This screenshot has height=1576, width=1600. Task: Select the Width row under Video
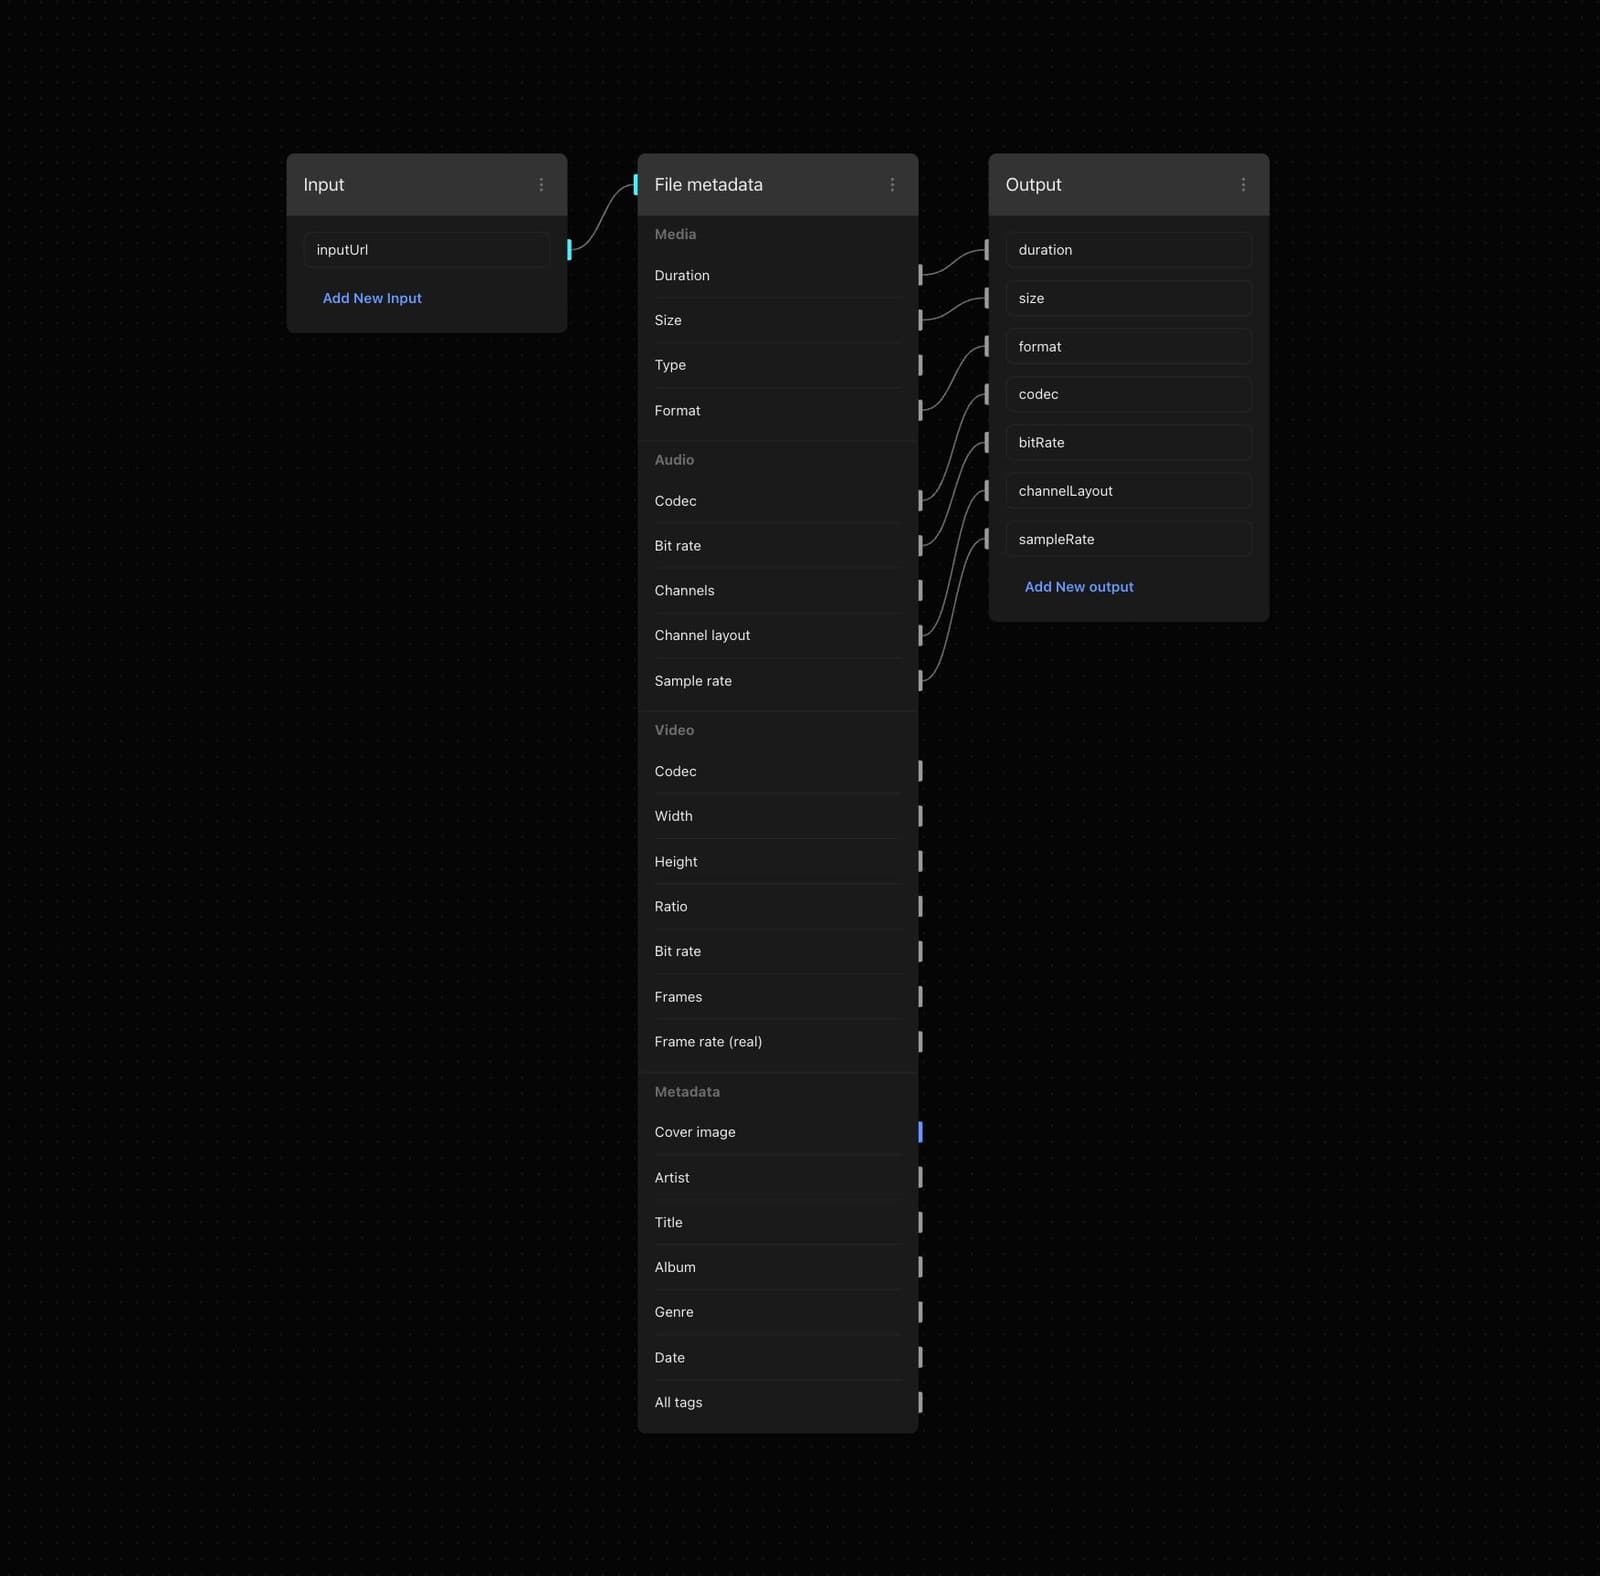[x=776, y=816]
